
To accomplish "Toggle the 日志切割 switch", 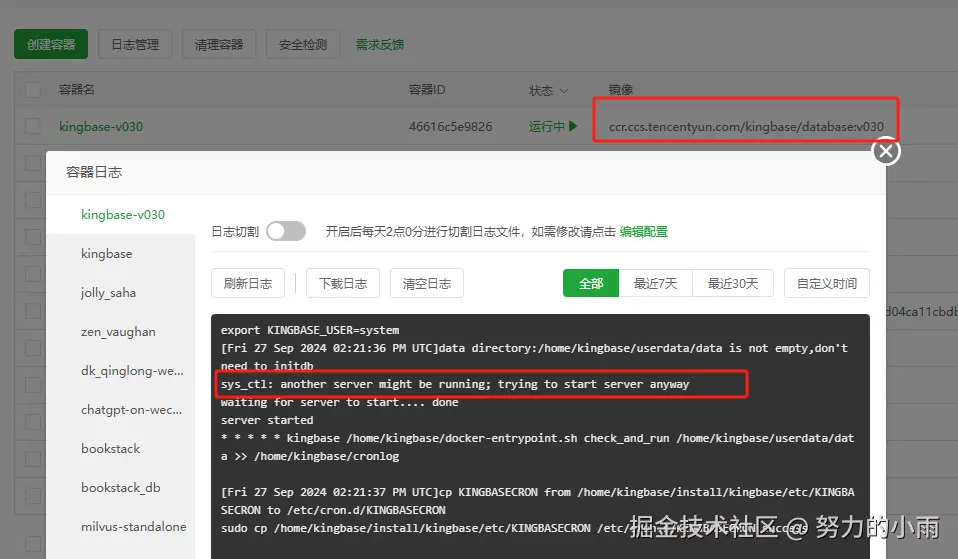I will pos(286,232).
